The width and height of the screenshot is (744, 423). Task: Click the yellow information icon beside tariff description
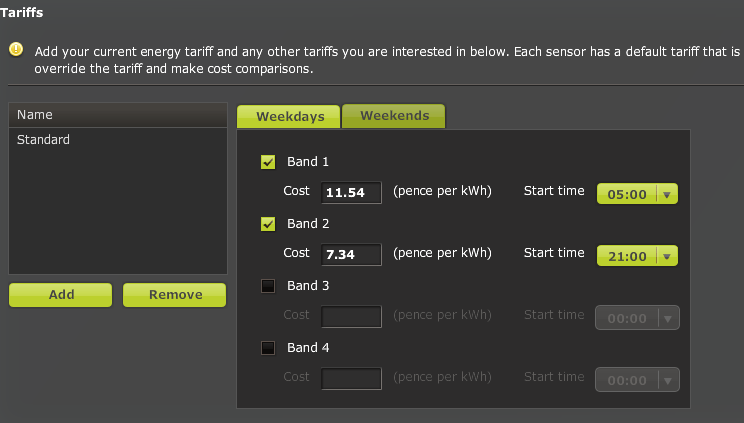16,49
